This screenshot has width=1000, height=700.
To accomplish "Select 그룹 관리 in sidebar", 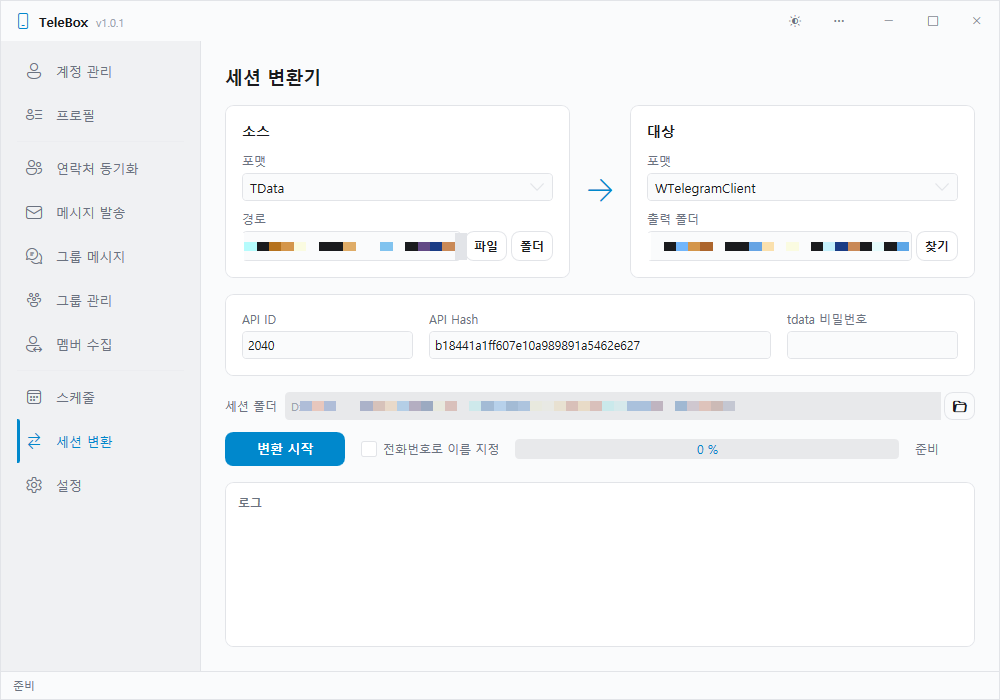I will pyautogui.click(x=101, y=300).
